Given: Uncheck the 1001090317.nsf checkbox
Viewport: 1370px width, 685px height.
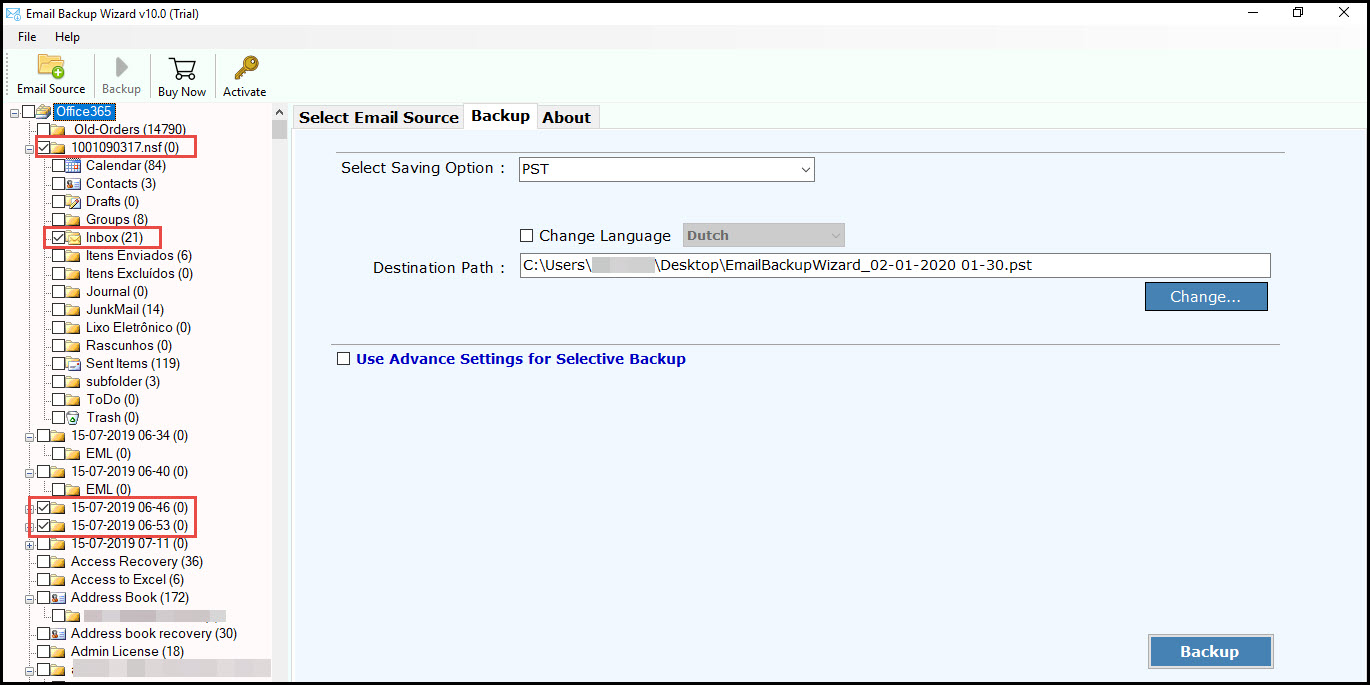Looking at the screenshot, I should [43, 147].
